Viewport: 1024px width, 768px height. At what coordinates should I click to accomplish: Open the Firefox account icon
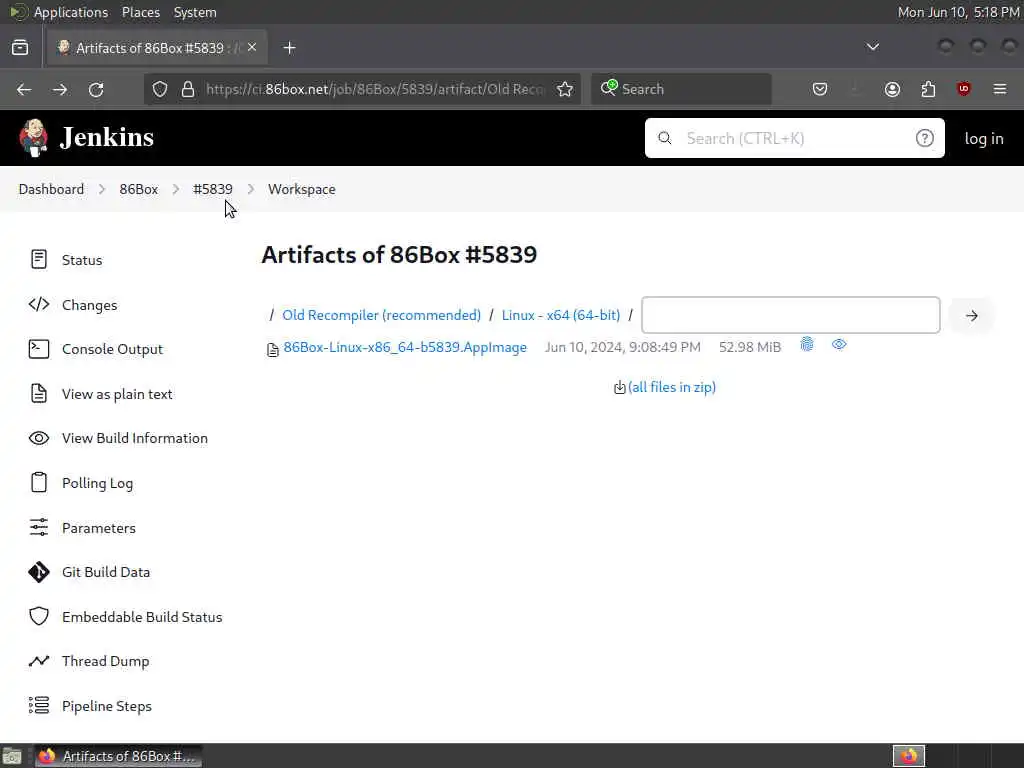[892, 89]
